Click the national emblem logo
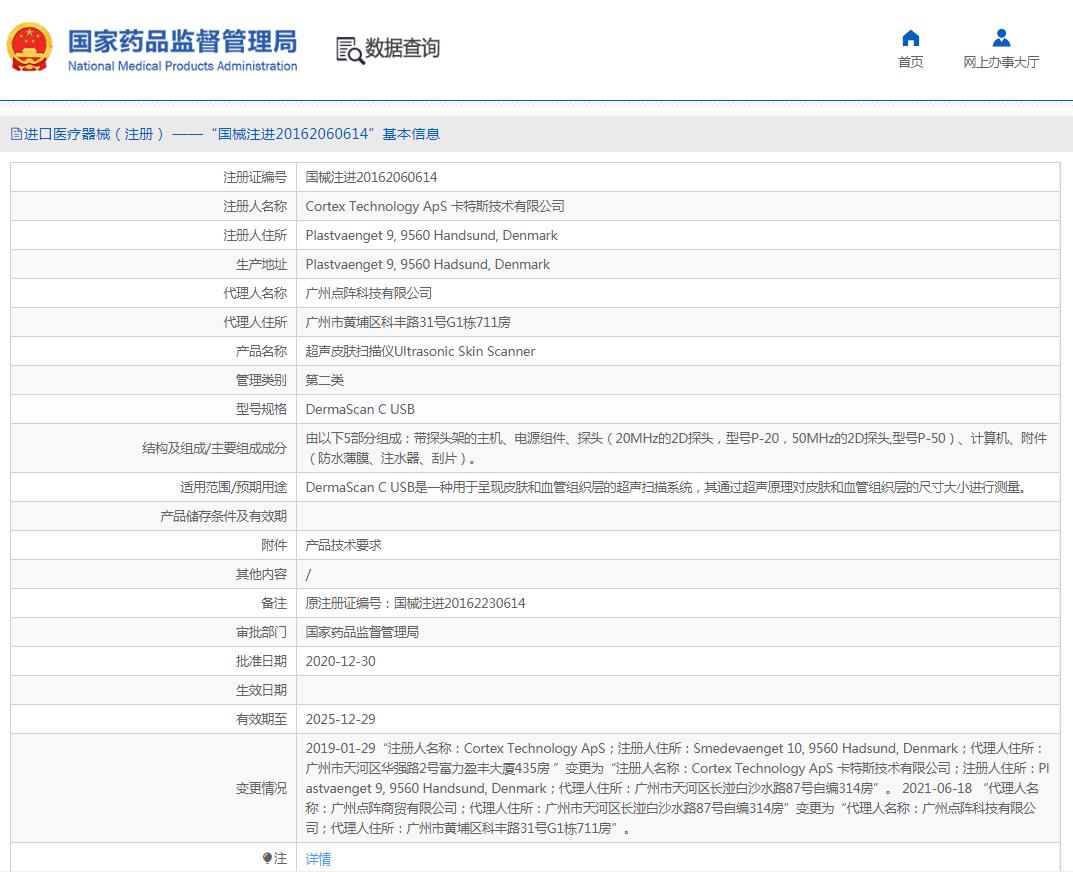Screen dimensions: 1073x872 [29, 48]
